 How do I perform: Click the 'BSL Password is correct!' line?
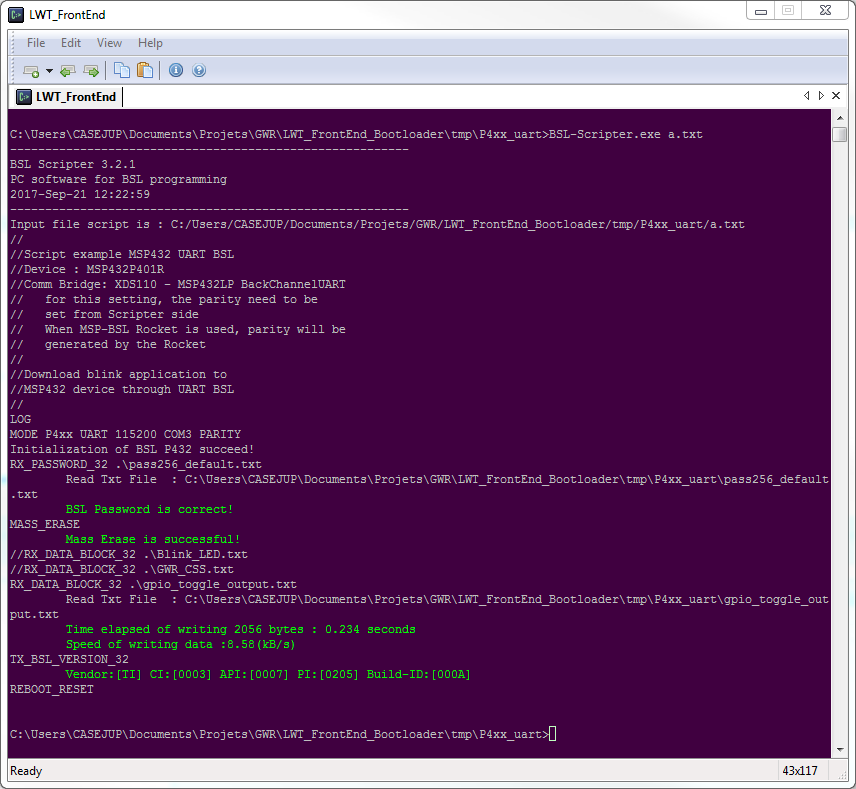149,509
